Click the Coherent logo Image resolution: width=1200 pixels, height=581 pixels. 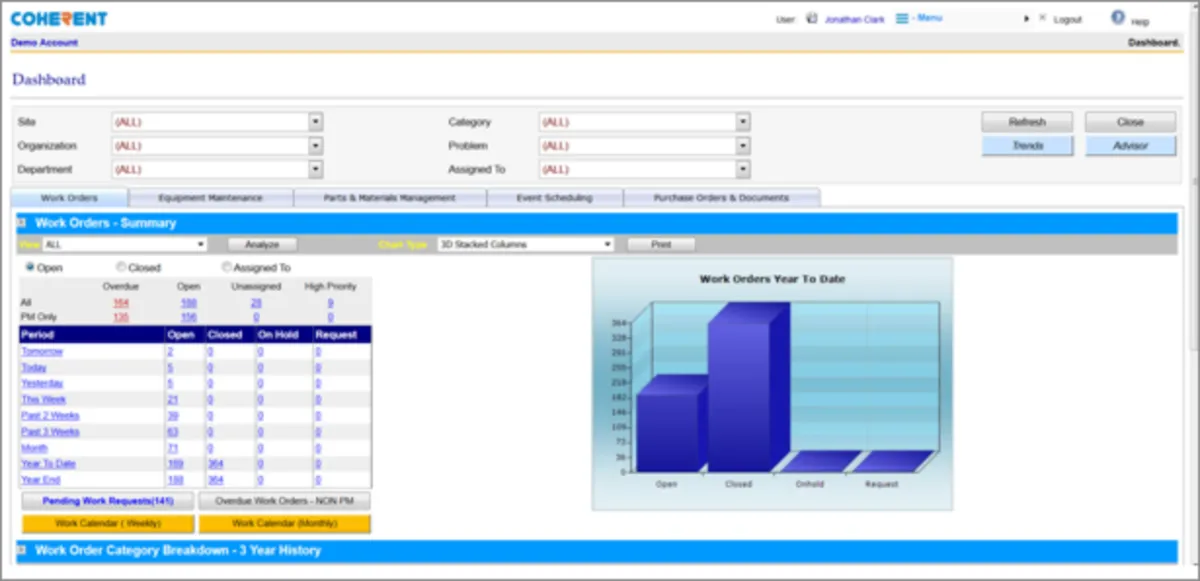[x=59, y=18]
